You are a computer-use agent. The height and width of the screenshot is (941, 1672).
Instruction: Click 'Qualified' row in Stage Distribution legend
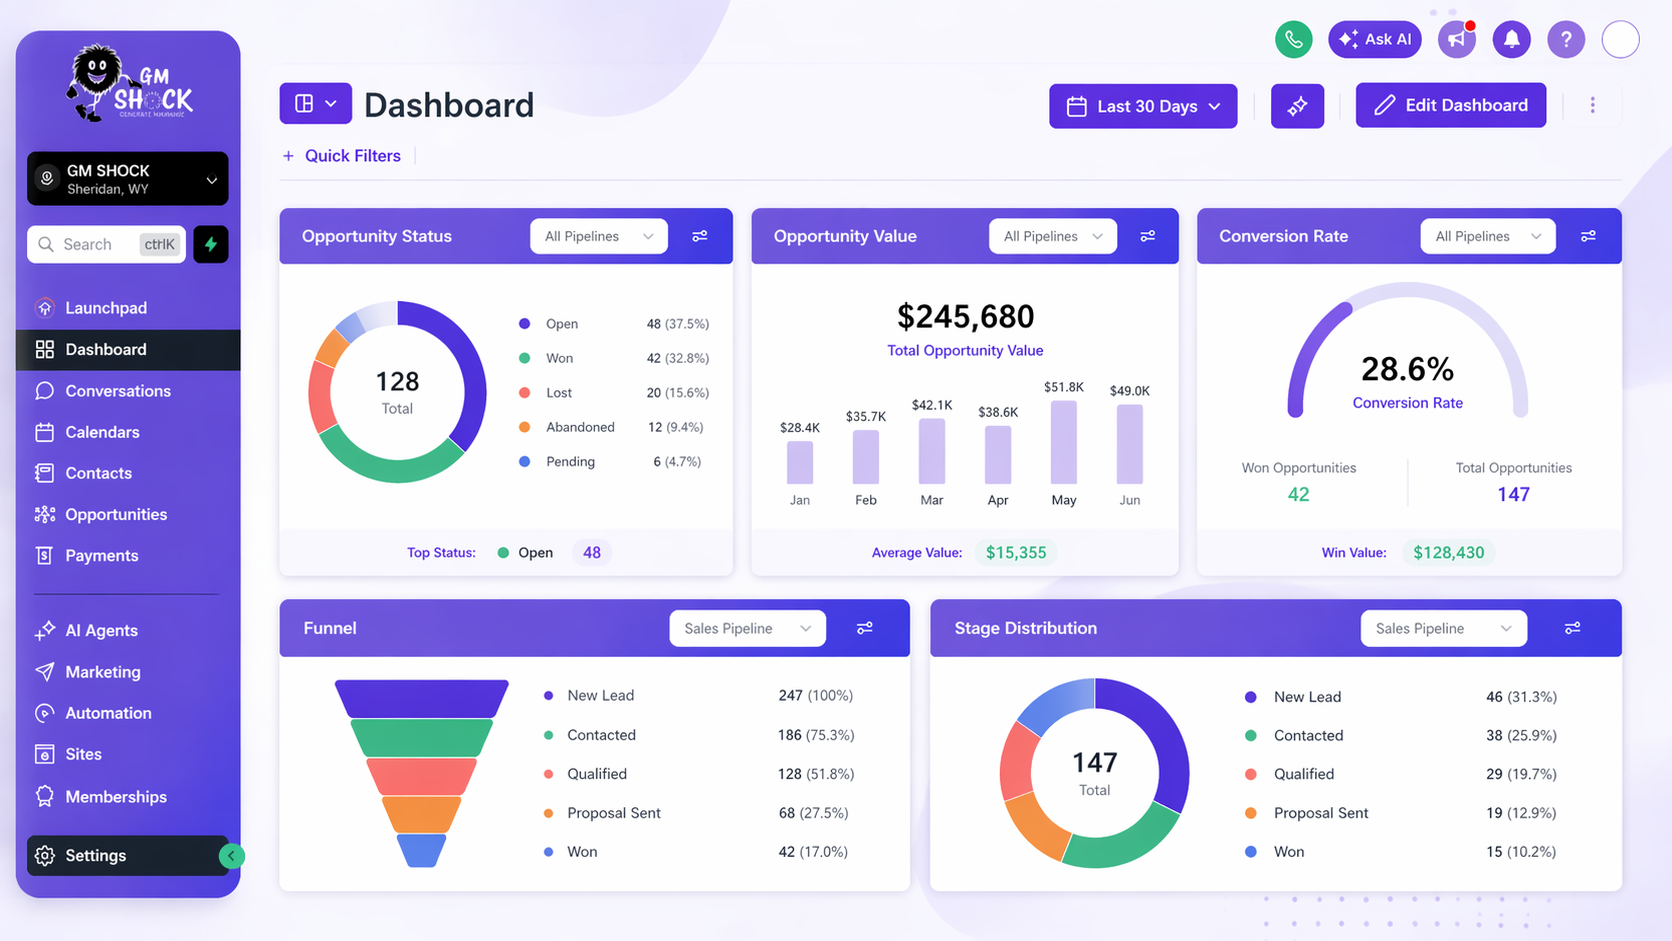click(1400, 774)
